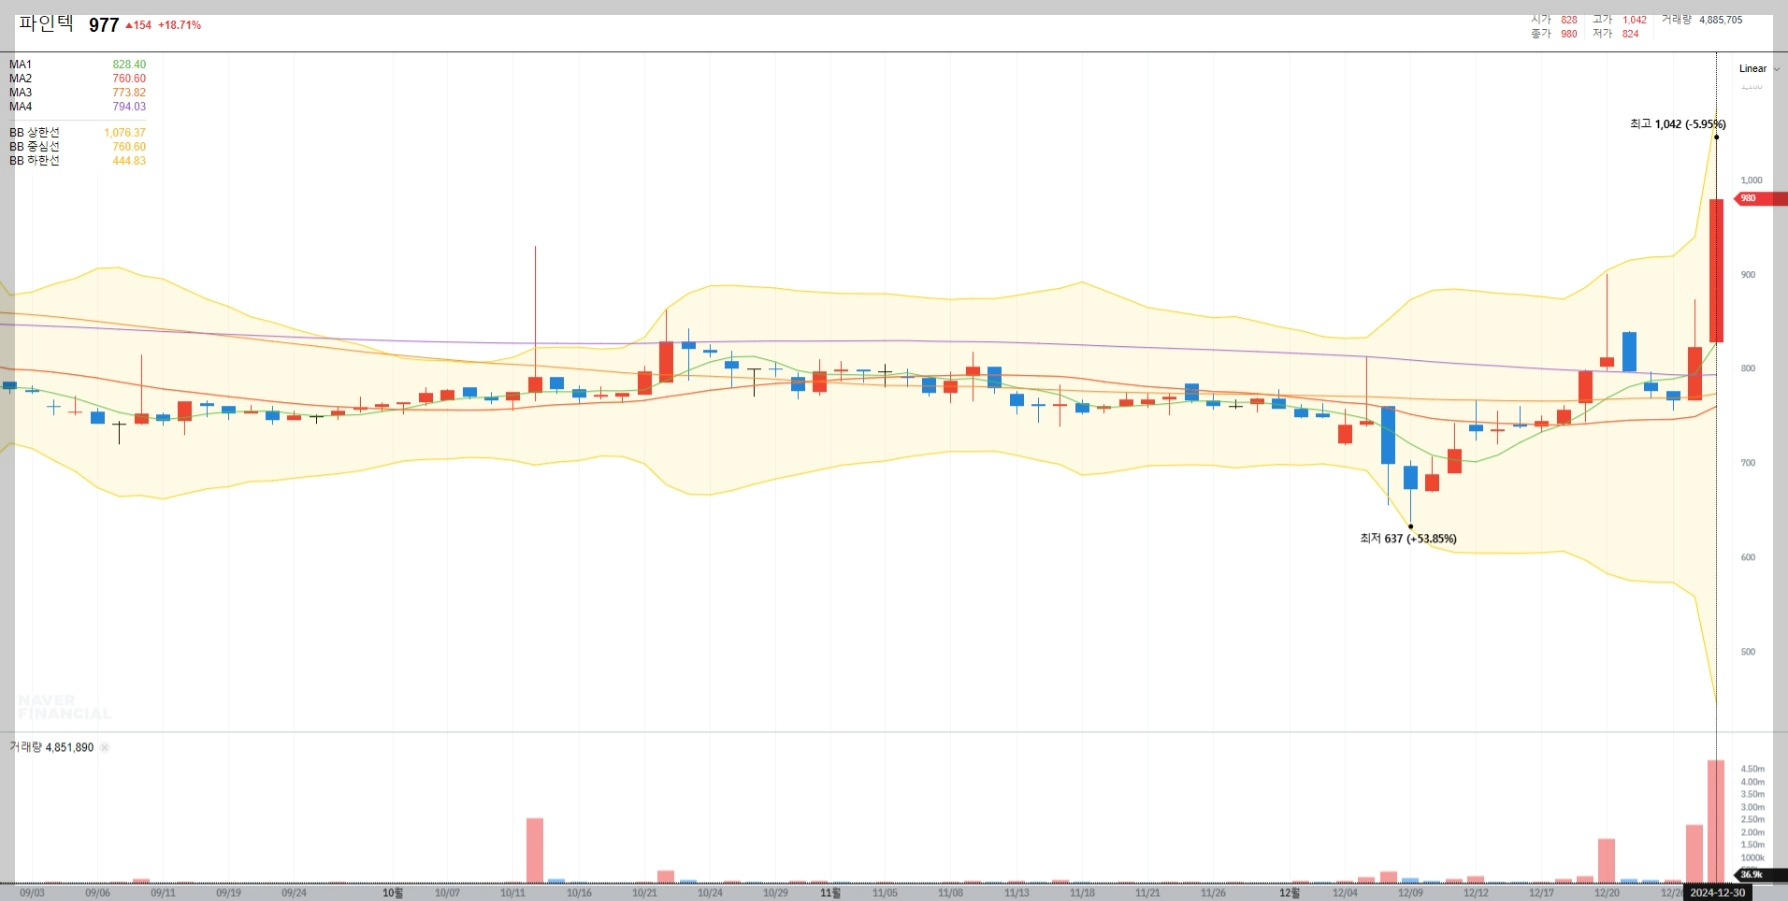The width and height of the screenshot is (1788, 901).
Task: Click the 파인텍 stock name title
Action: (46, 24)
